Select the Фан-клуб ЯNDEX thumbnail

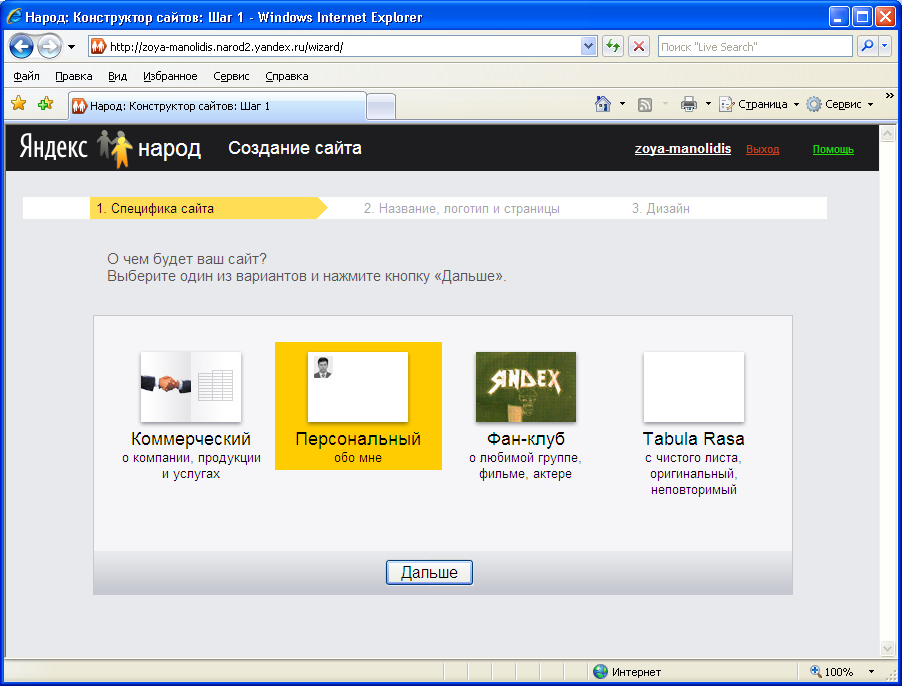526,387
